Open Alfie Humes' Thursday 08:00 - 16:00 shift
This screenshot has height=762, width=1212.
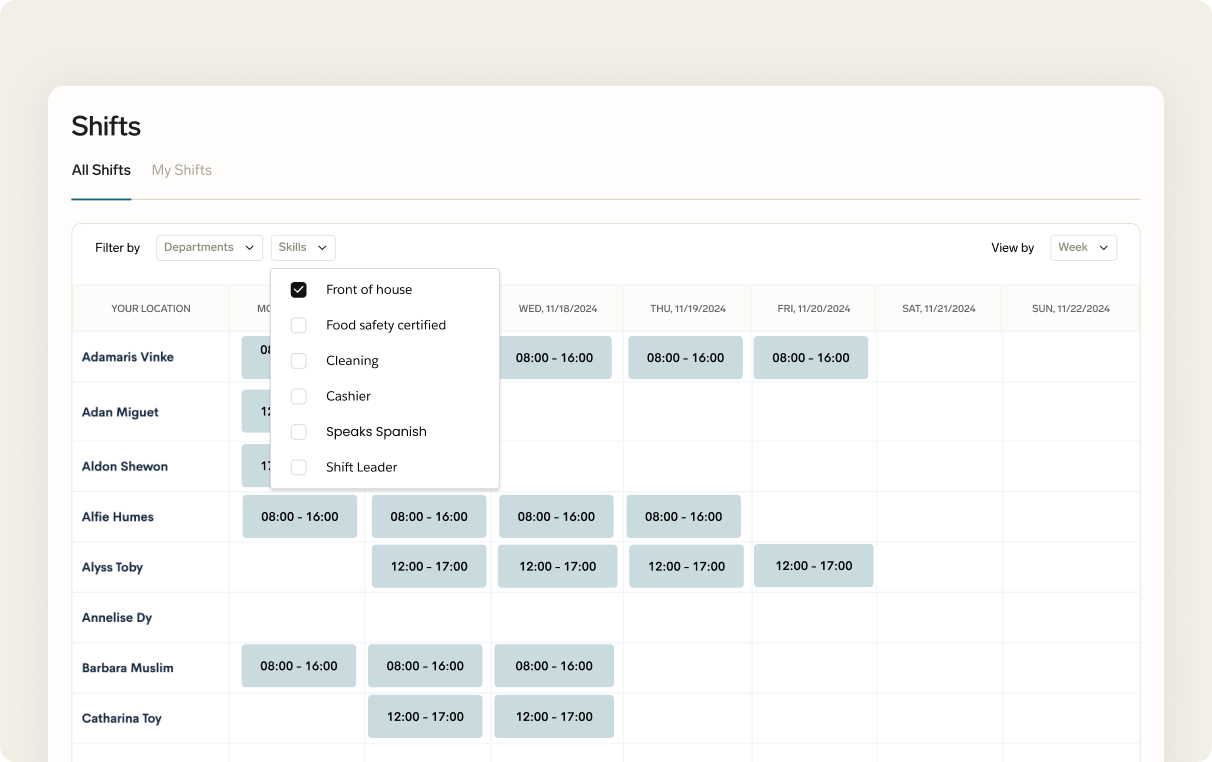click(684, 517)
